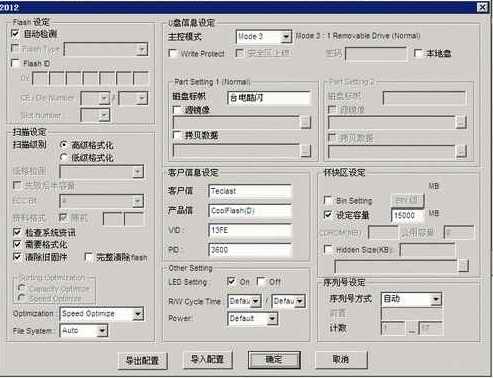Check the 本地盘 local disk checkbox

pyautogui.click(x=418, y=53)
